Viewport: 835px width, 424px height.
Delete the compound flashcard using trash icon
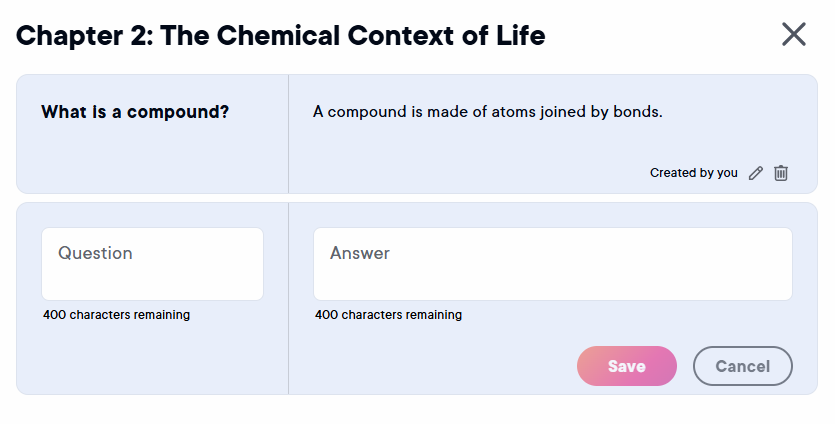(x=781, y=173)
